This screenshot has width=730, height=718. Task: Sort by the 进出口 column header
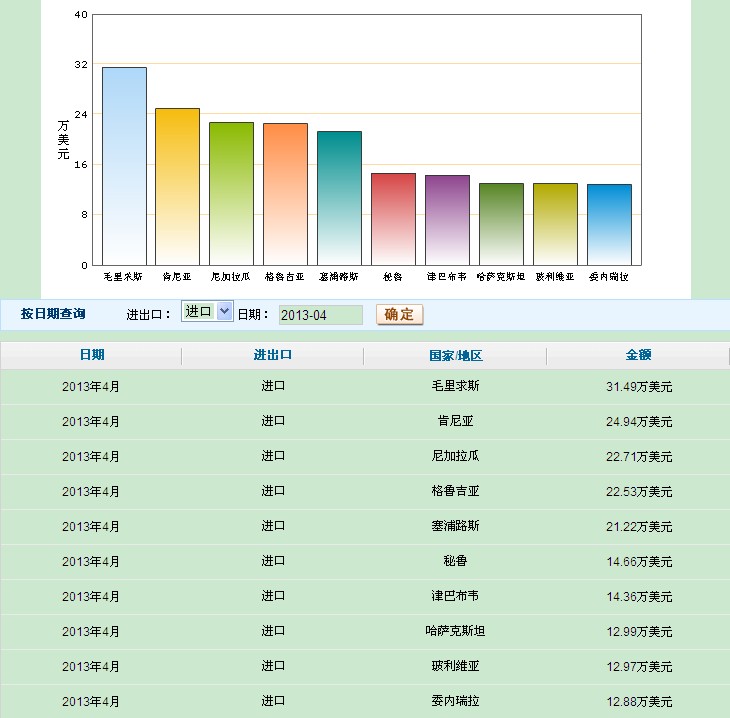coord(273,355)
